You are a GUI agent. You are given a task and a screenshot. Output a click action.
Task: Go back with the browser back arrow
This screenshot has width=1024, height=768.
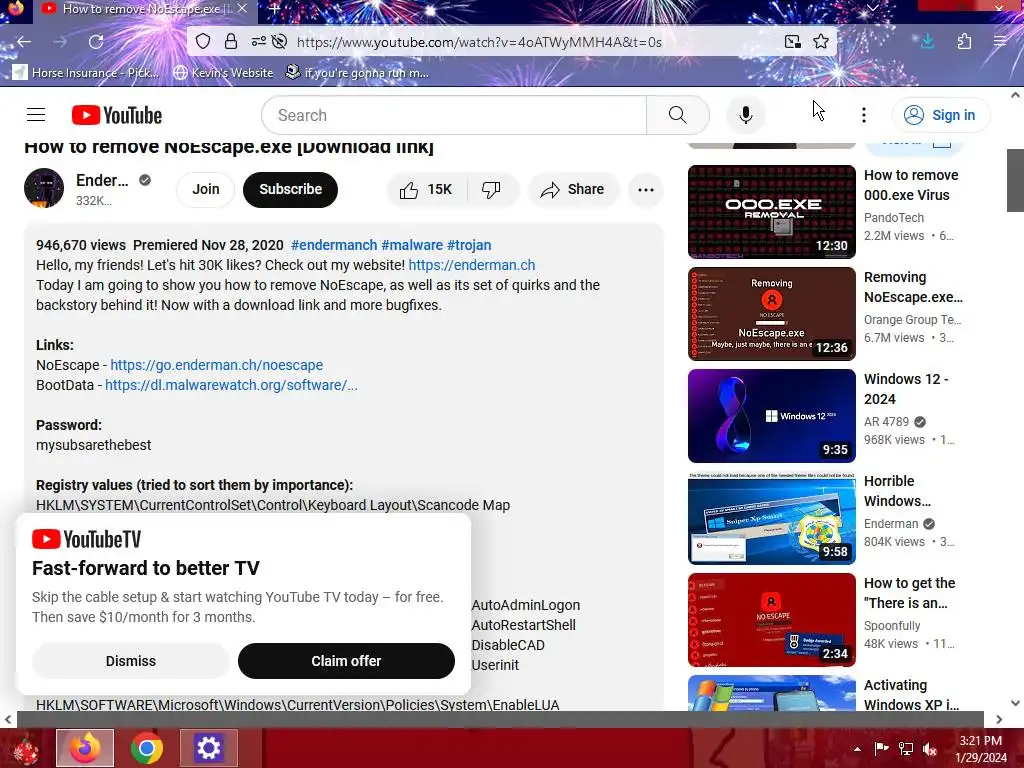[x=24, y=42]
